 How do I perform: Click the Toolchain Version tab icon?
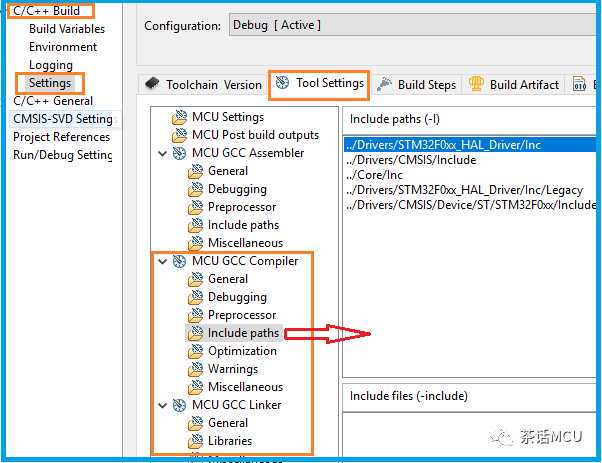point(152,83)
